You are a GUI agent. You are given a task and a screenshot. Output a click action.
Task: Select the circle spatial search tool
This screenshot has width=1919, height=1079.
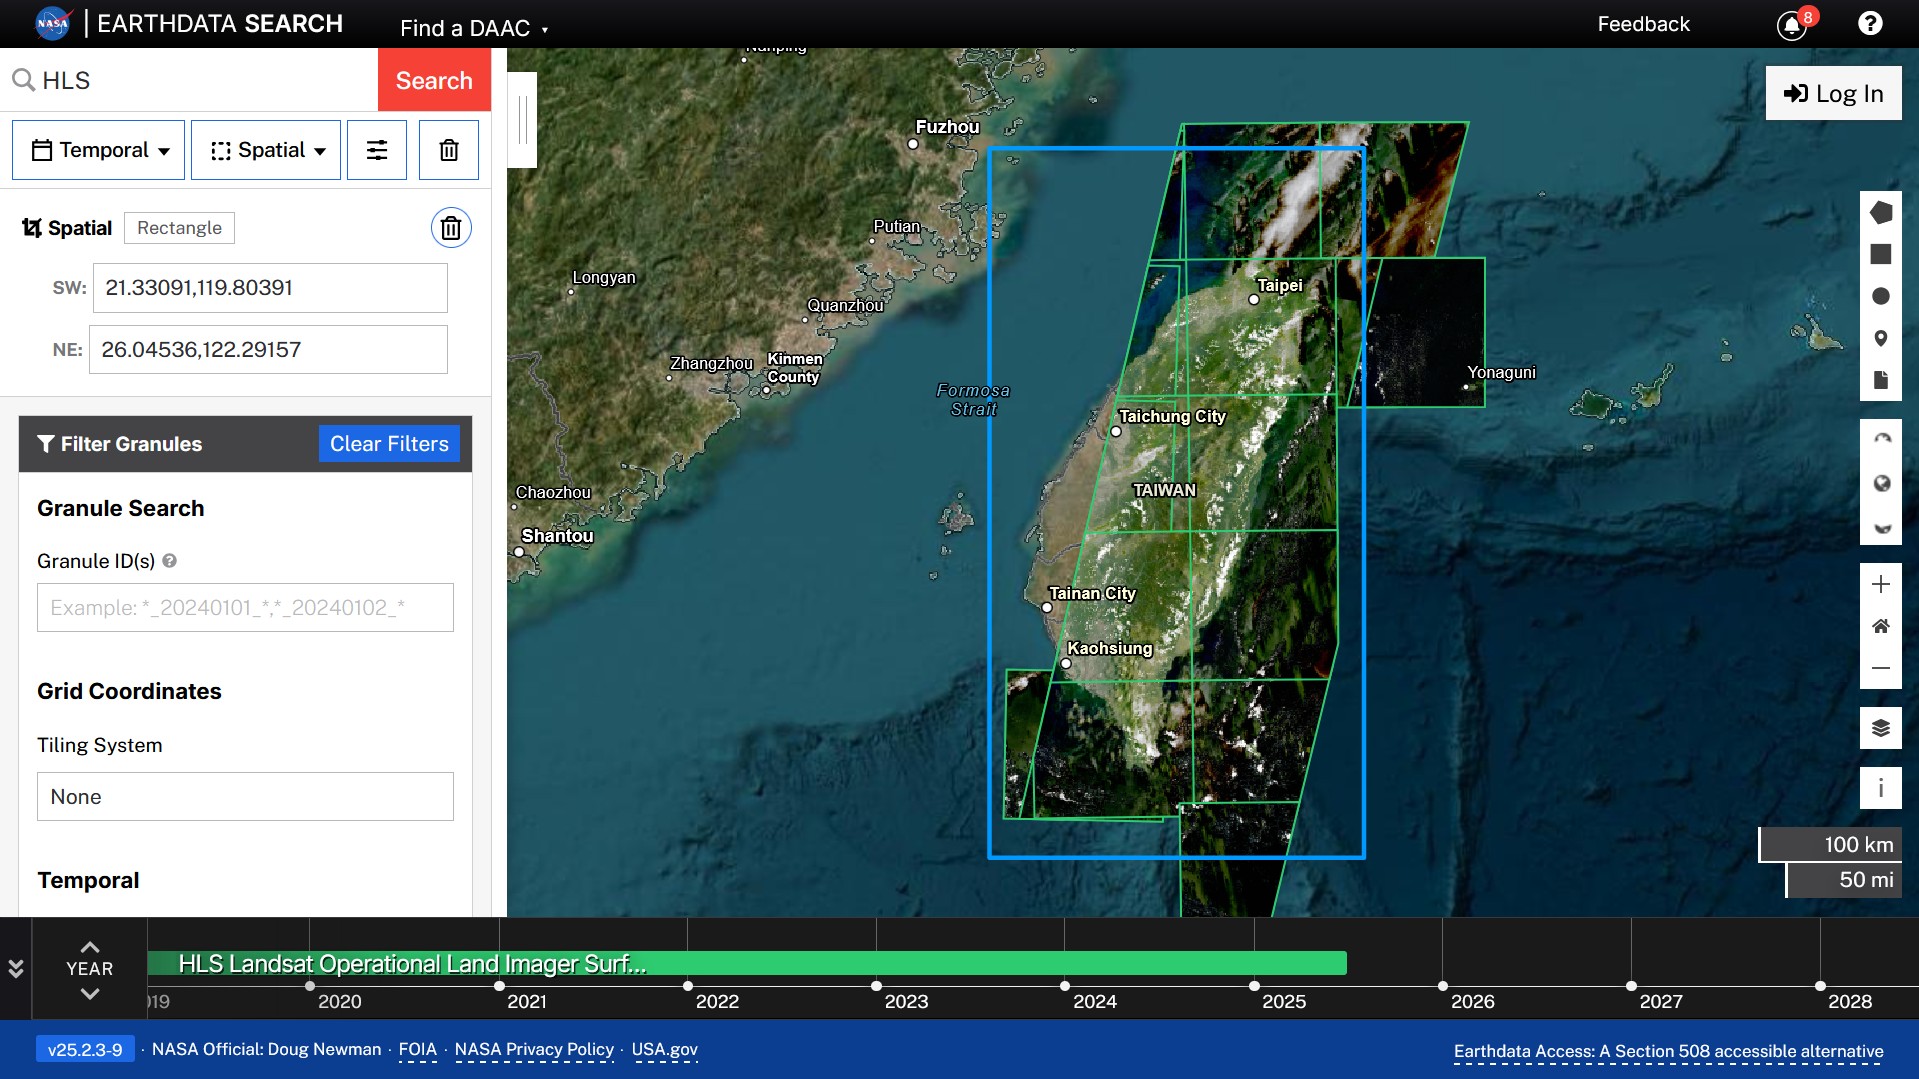(x=1882, y=295)
